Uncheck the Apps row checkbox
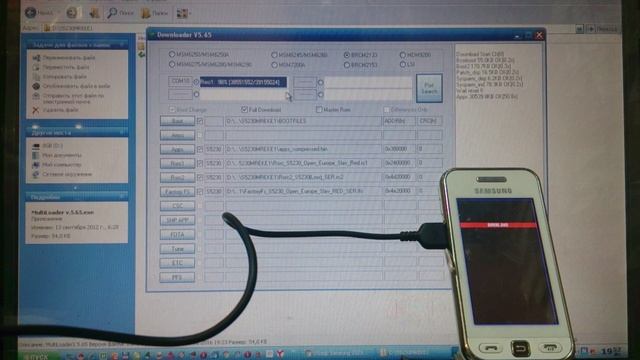 pos(200,149)
